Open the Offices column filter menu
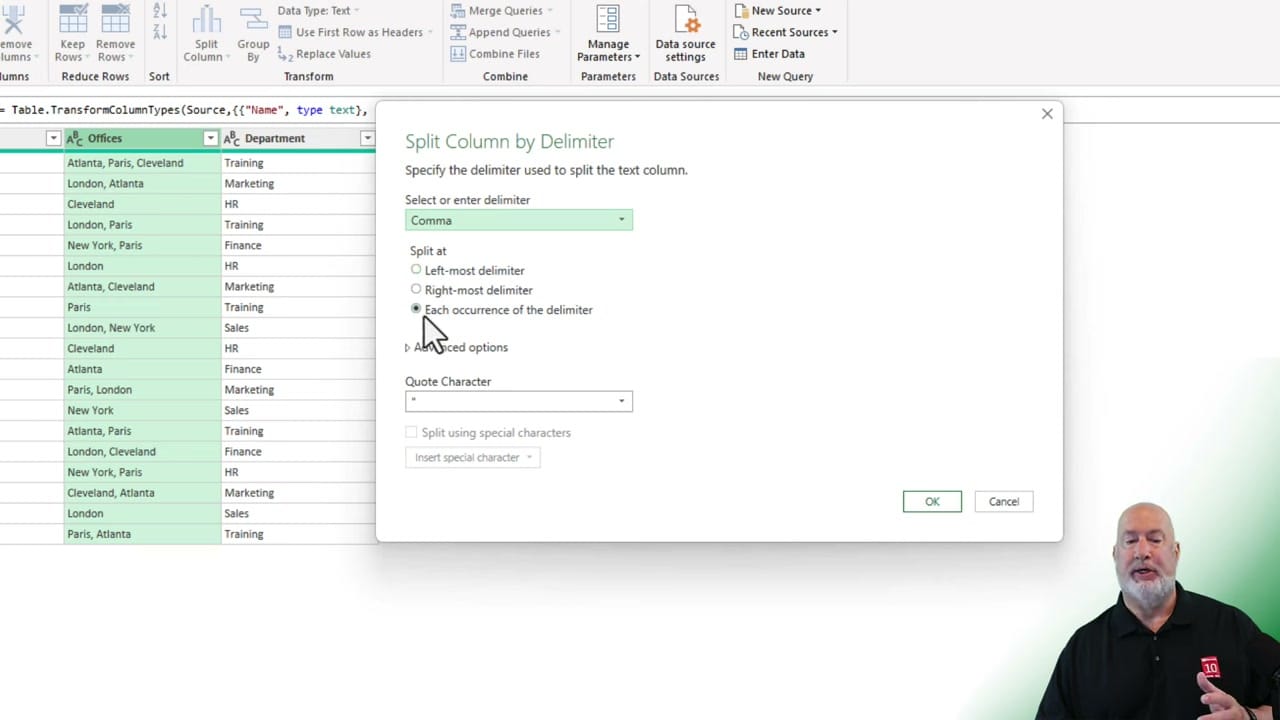This screenshot has height=720, width=1280. (x=210, y=138)
